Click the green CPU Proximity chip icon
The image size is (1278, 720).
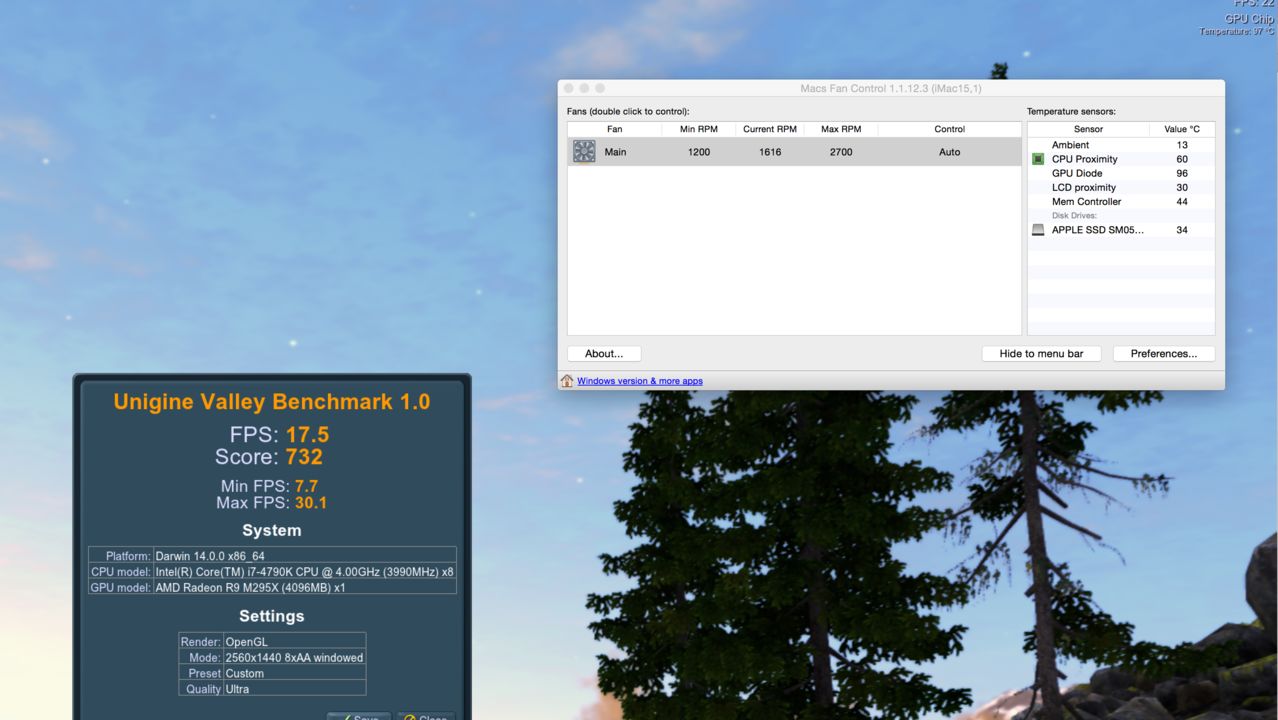point(1038,159)
